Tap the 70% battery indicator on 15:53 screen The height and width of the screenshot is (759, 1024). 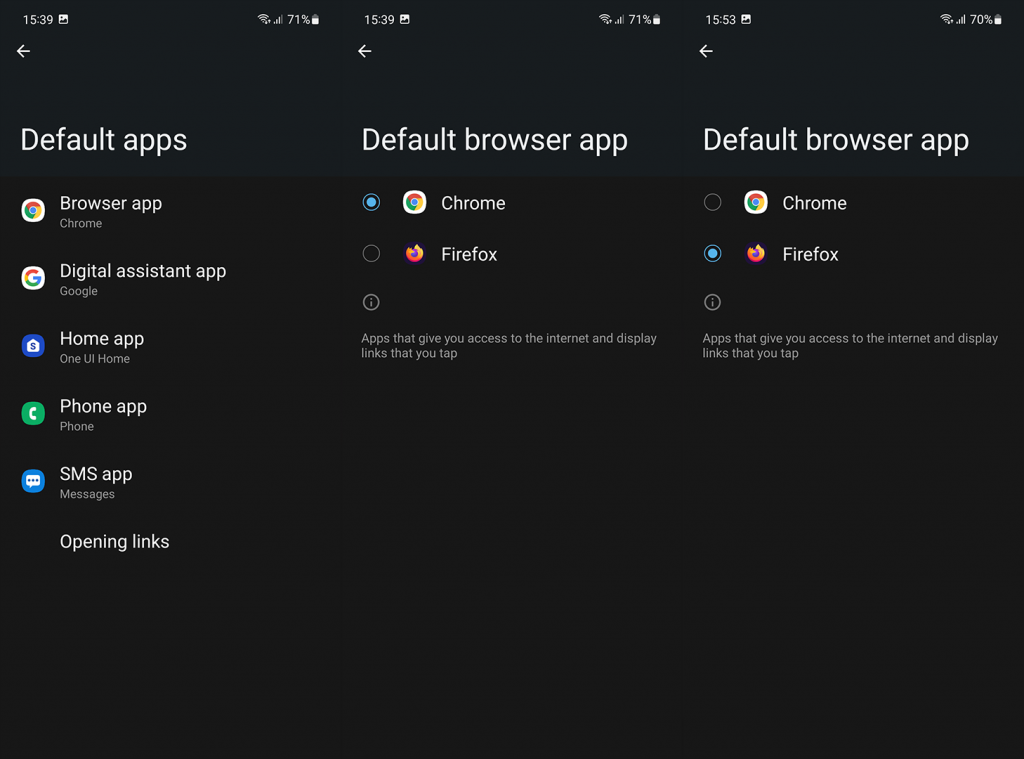pos(985,20)
